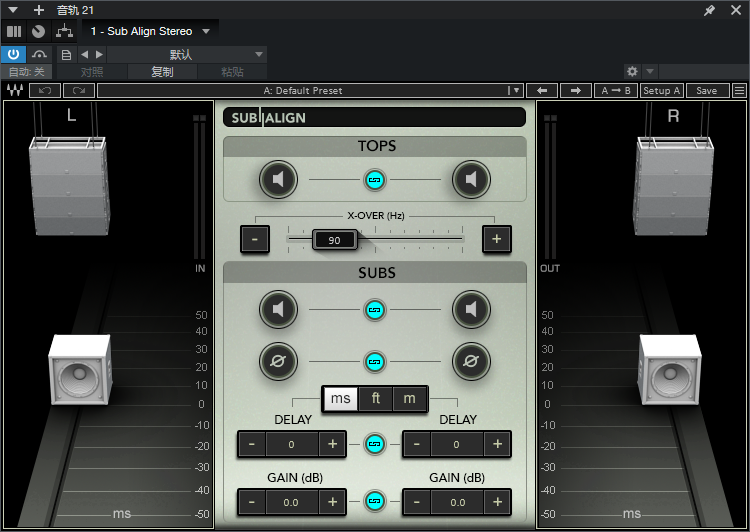Screen dimensions: 750x532
Task: Toggle the gain link button
Action: click(x=375, y=501)
